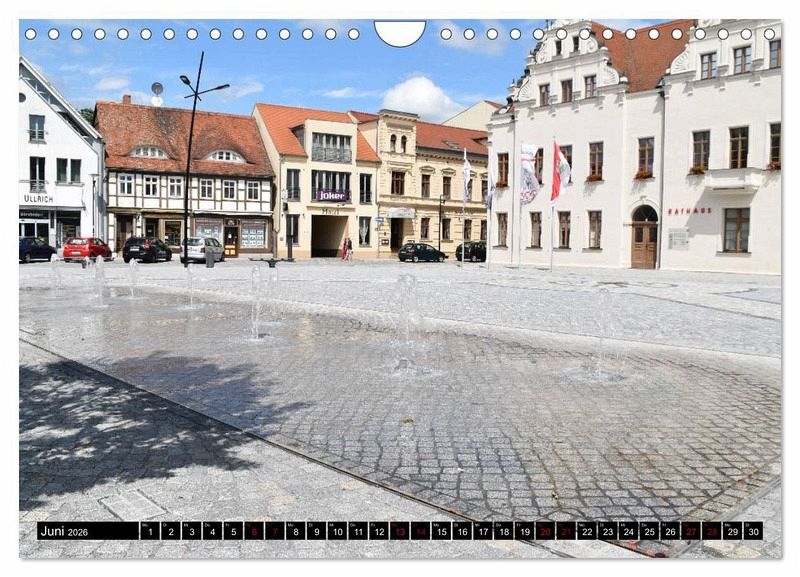
Task: Select date 9 in the calendar strip
Action: pyautogui.click(x=316, y=531)
